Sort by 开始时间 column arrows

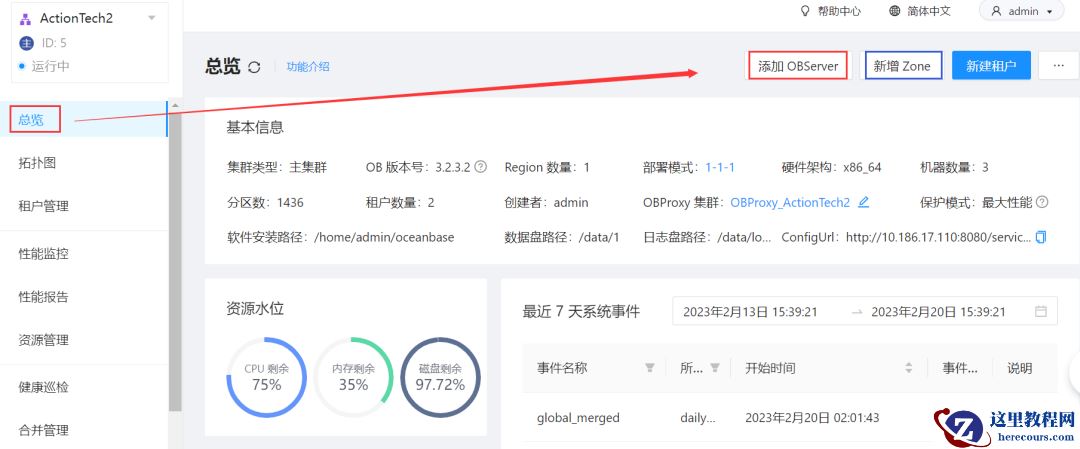click(909, 368)
